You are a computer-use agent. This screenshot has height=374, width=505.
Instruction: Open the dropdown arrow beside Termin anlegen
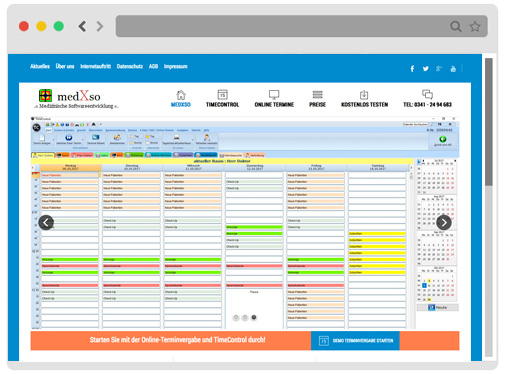click(53, 140)
